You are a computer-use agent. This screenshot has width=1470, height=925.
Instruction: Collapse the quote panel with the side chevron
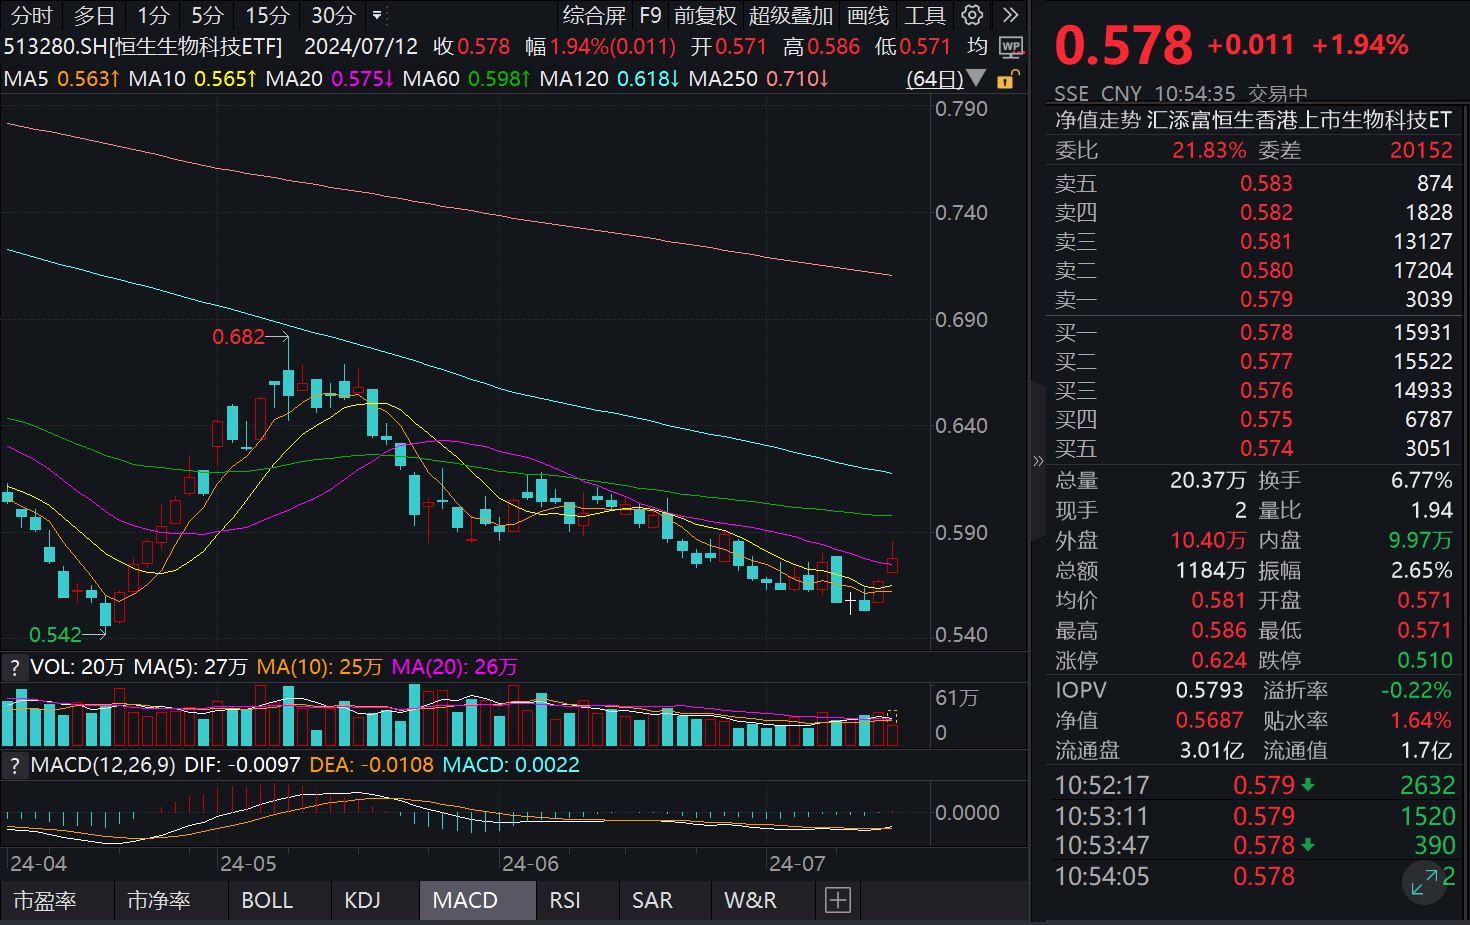pyautogui.click(x=1038, y=460)
